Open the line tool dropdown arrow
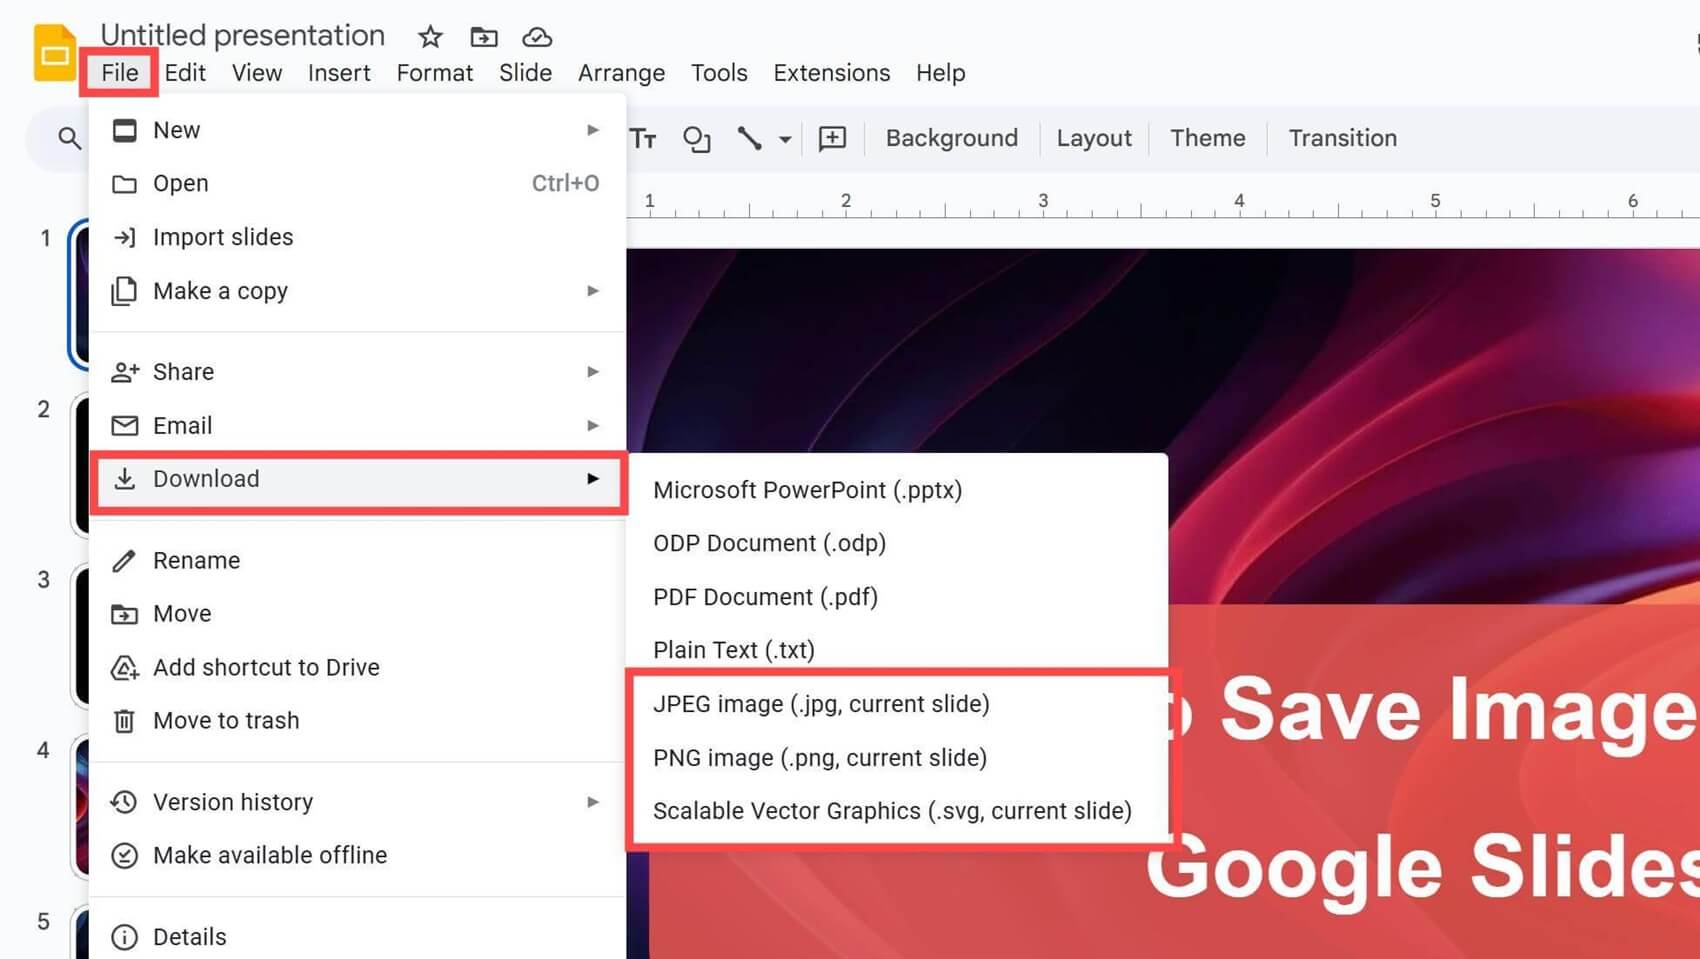Viewport: 1700px width, 959px height. point(785,139)
